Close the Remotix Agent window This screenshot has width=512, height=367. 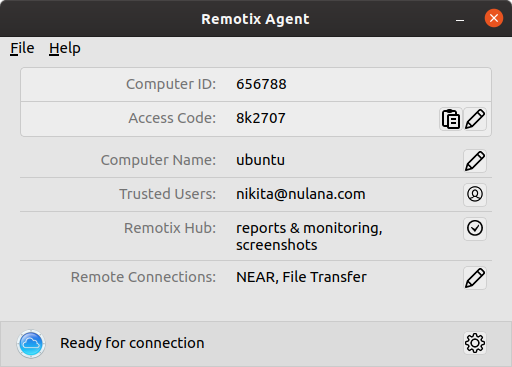point(494,18)
